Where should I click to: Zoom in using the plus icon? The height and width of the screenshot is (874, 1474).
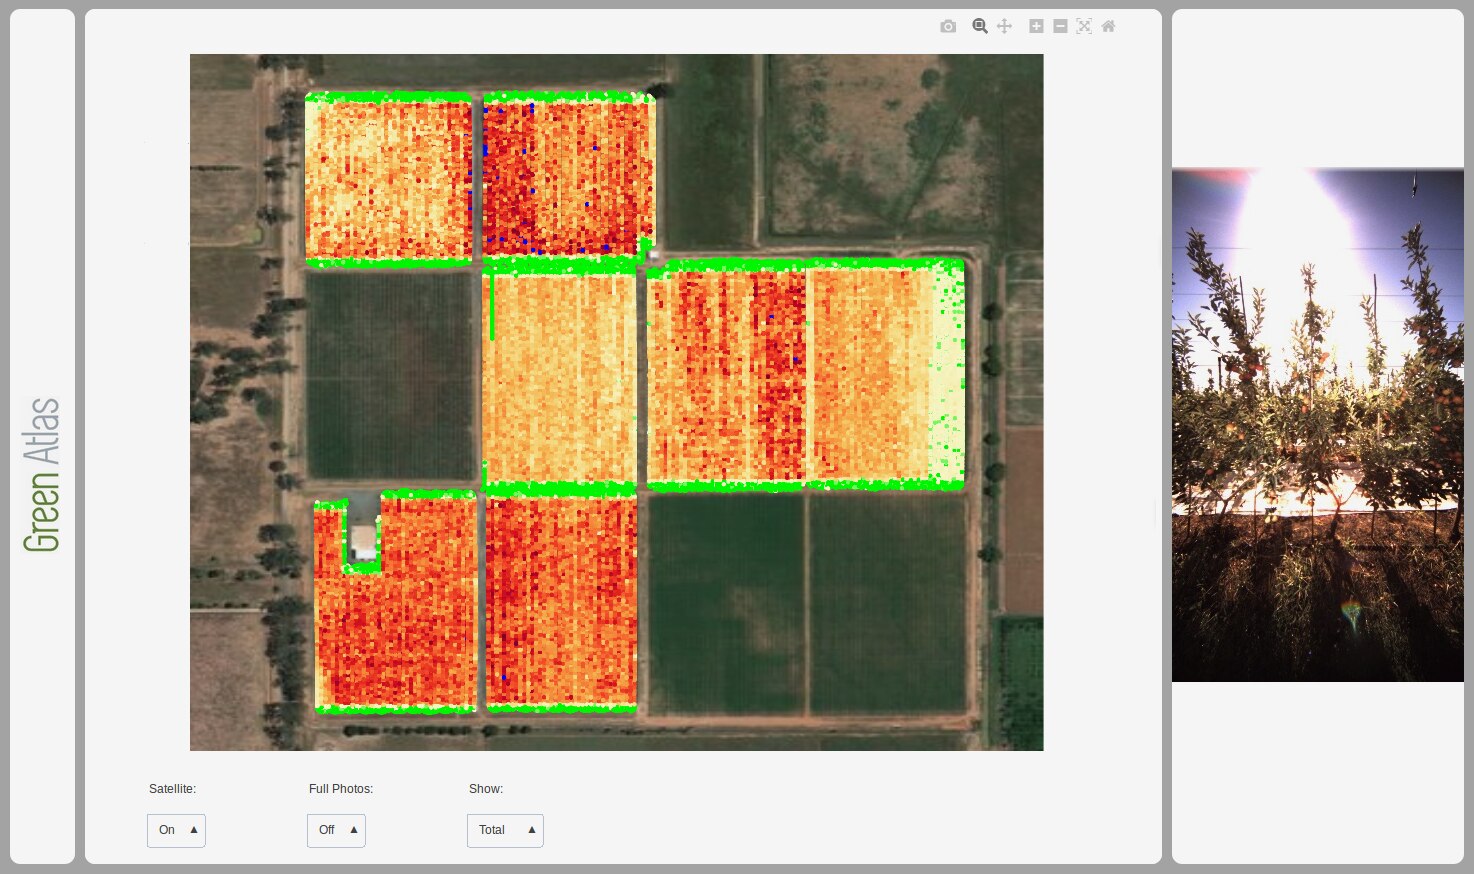coord(1036,26)
